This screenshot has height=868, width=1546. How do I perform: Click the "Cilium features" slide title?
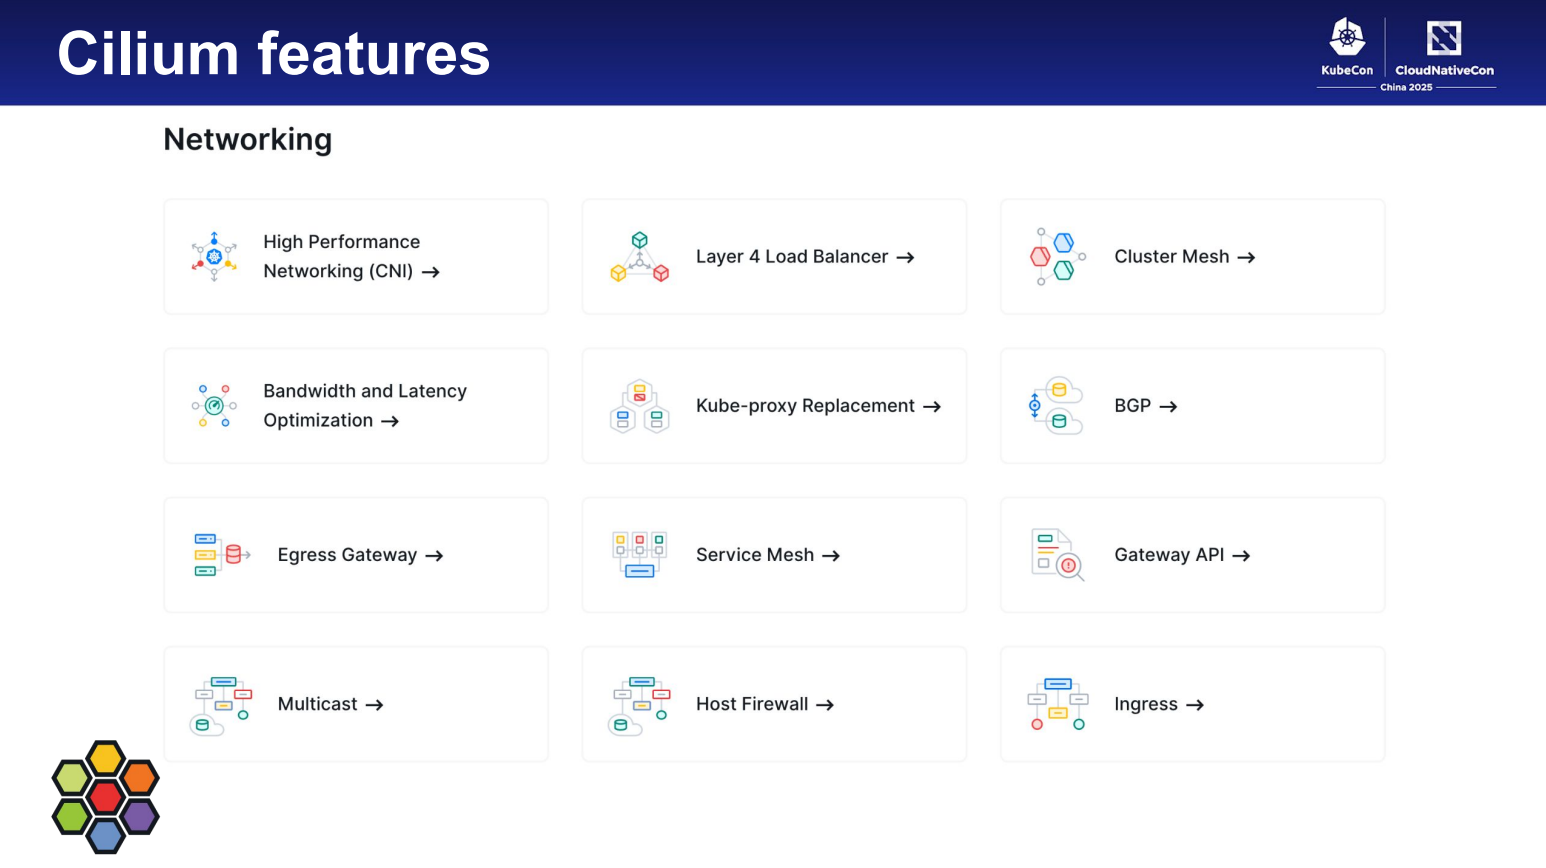click(x=274, y=53)
